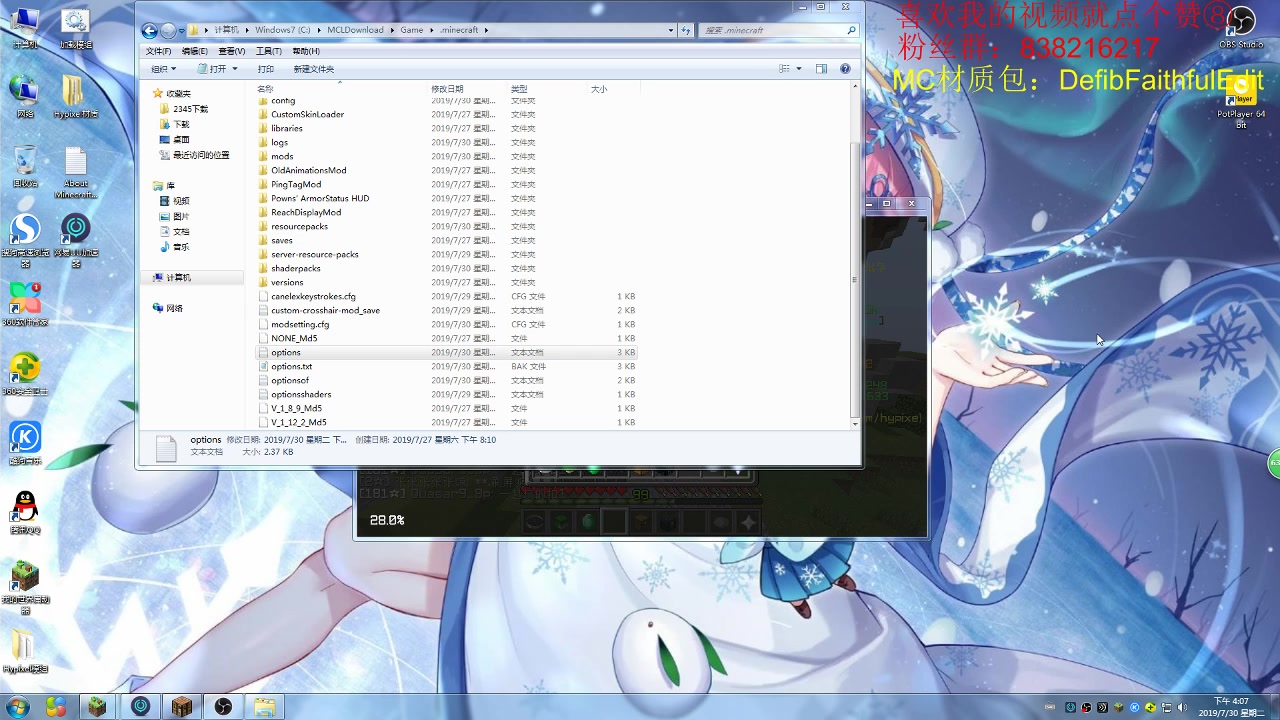Click the Windows7 (C:) breadcrumb segment
The height and width of the screenshot is (720, 1280).
[283, 30]
